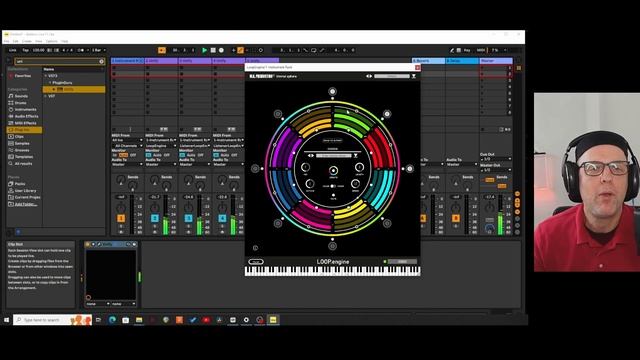Open track 1 Audio To Master dropdown
This screenshot has height=360, width=640.
(x=127, y=164)
